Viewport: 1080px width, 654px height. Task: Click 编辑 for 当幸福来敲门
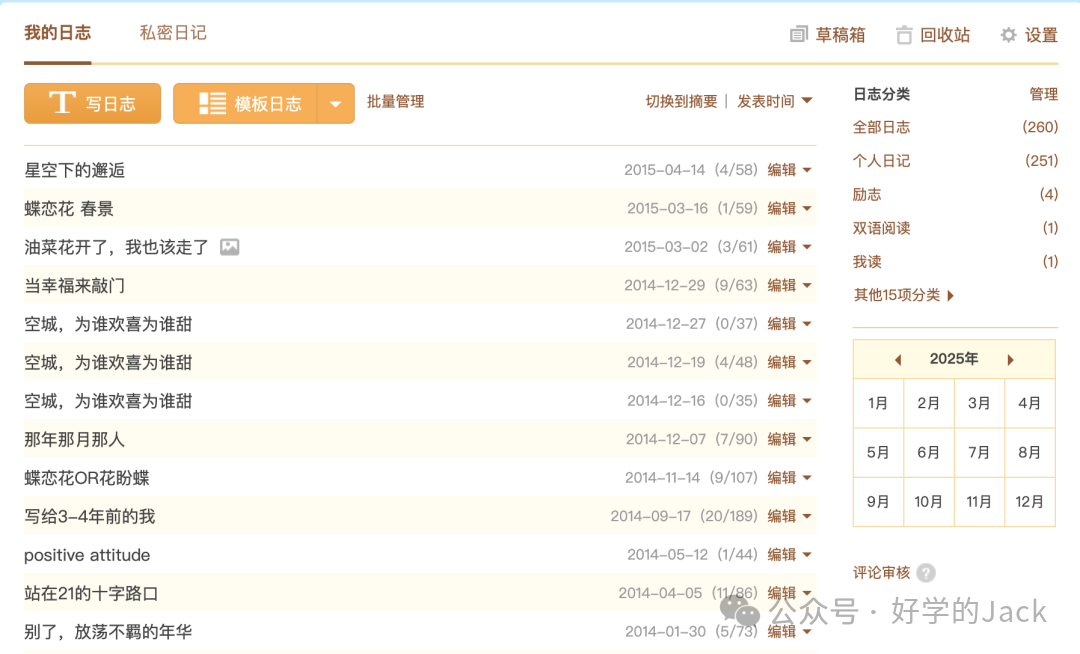click(782, 286)
